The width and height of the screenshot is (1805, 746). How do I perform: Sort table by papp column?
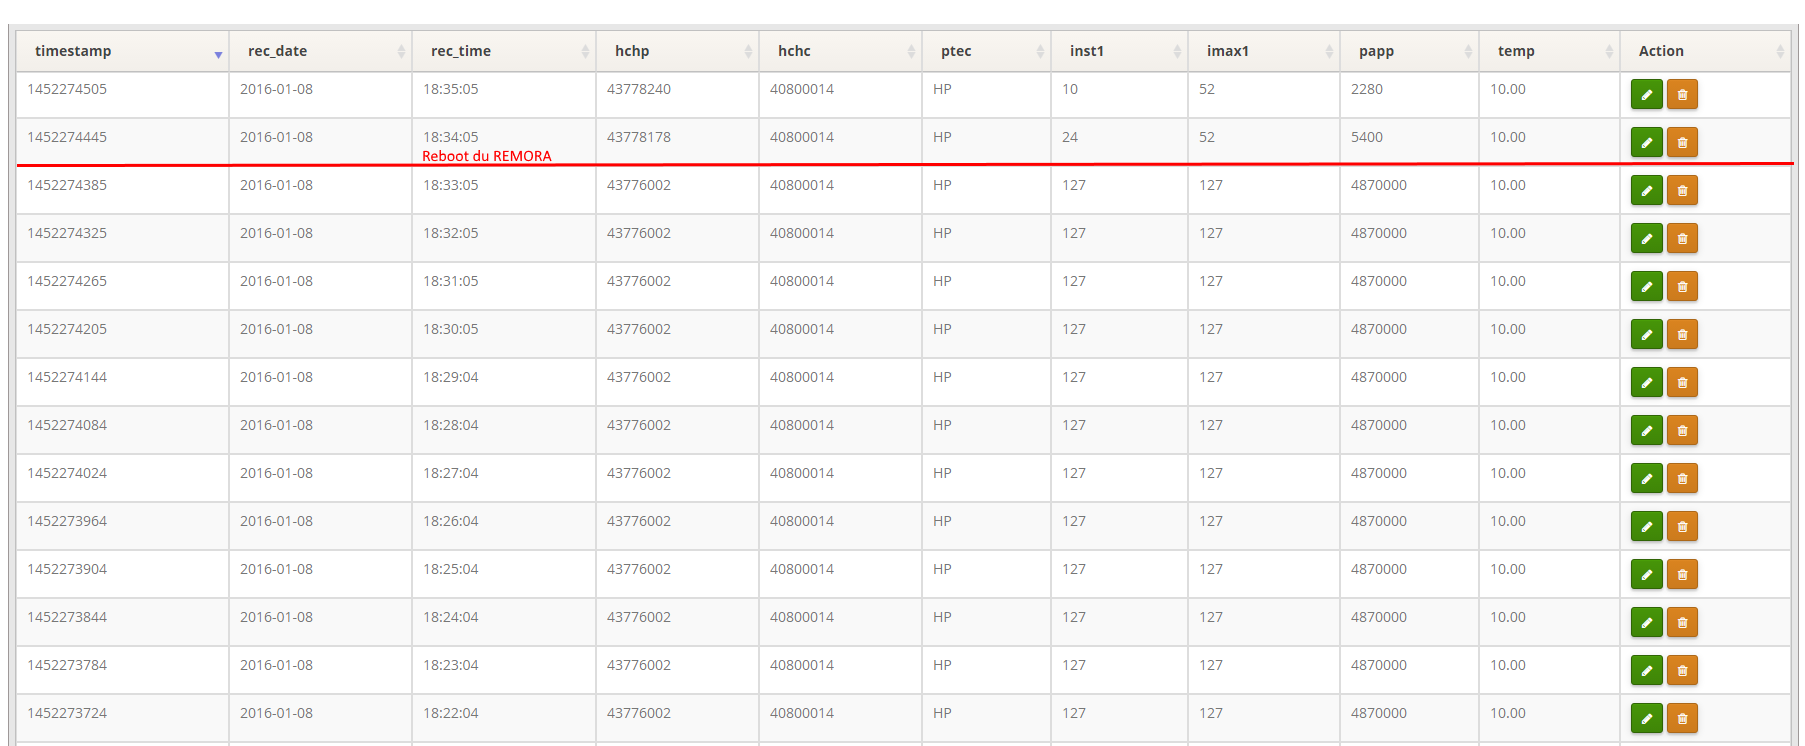pyautogui.click(x=1409, y=51)
